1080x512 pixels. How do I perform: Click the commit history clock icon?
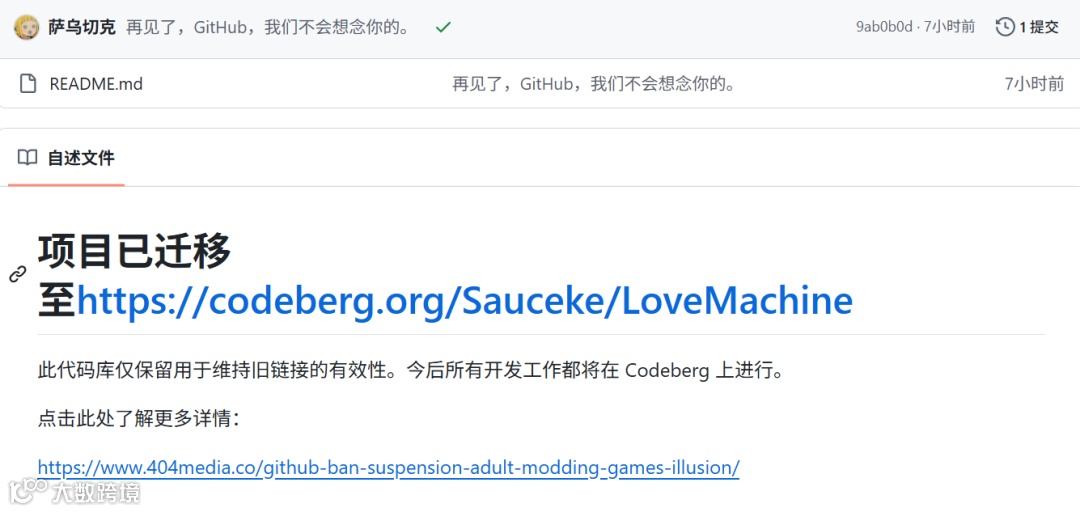1005,28
